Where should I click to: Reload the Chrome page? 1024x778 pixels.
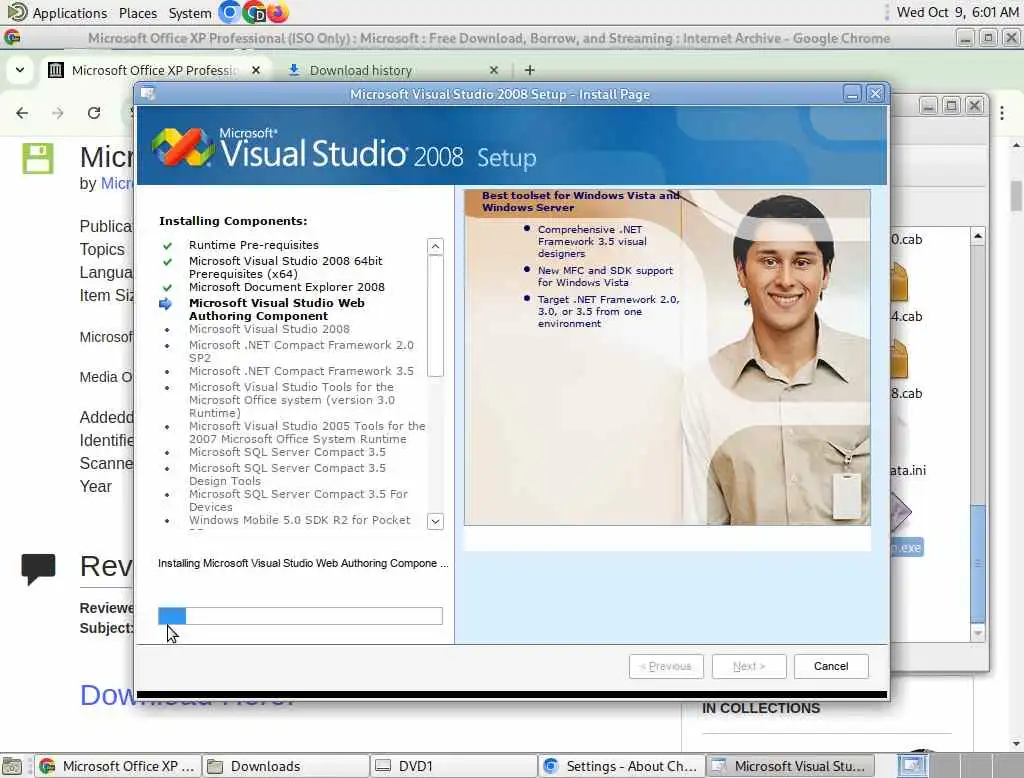point(94,113)
